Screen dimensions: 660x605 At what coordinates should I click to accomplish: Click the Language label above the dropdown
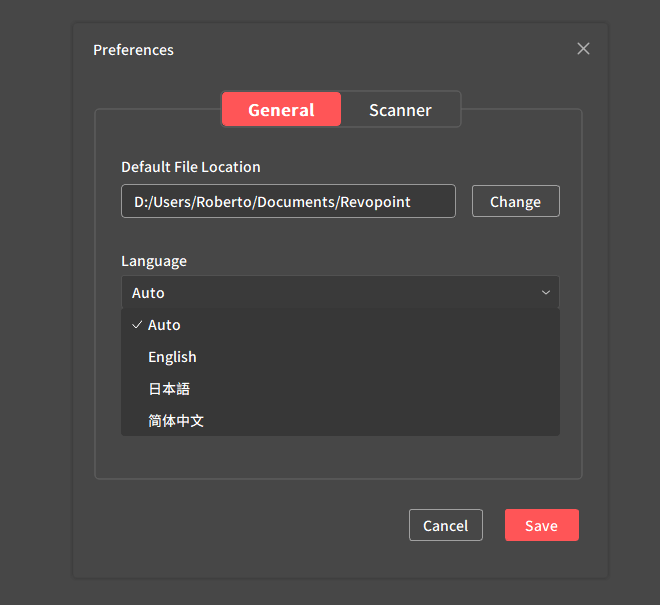(x=154, y=261)
